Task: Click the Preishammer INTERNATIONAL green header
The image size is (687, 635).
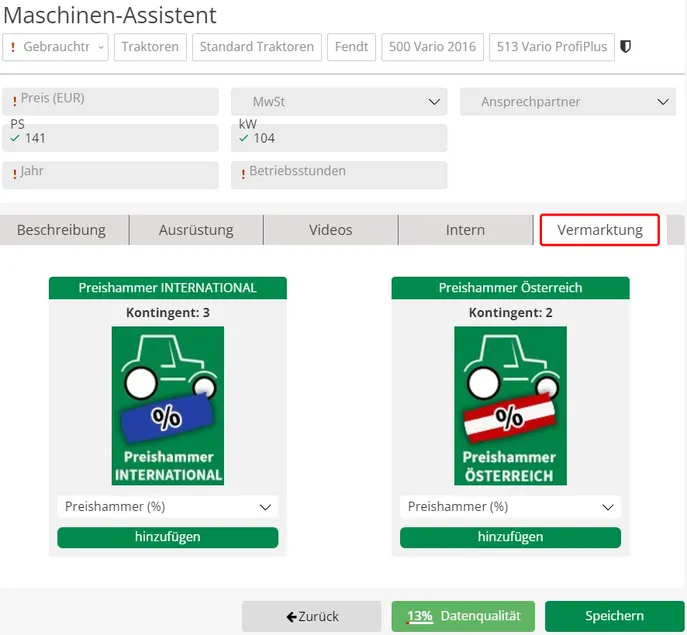Action: tap(168, 288)
